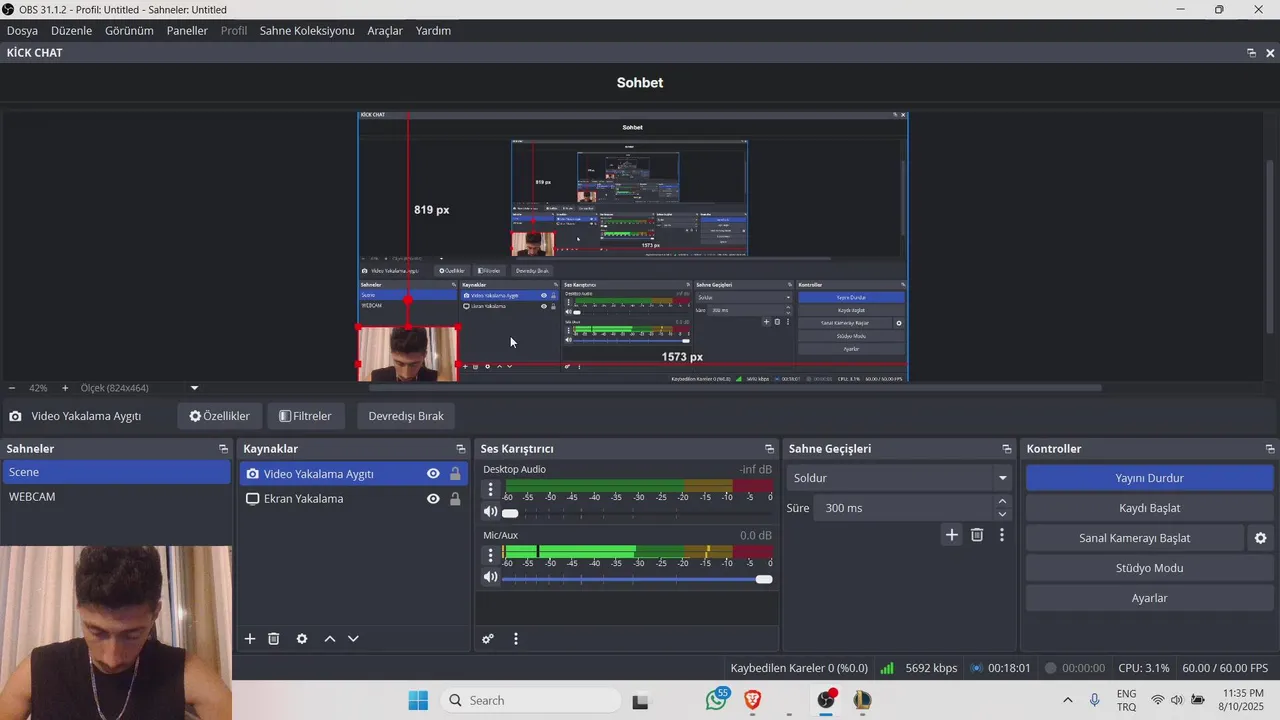
Task: Adjust the Mic/Aux volume slider handle
Action: (x=764, y=579)
